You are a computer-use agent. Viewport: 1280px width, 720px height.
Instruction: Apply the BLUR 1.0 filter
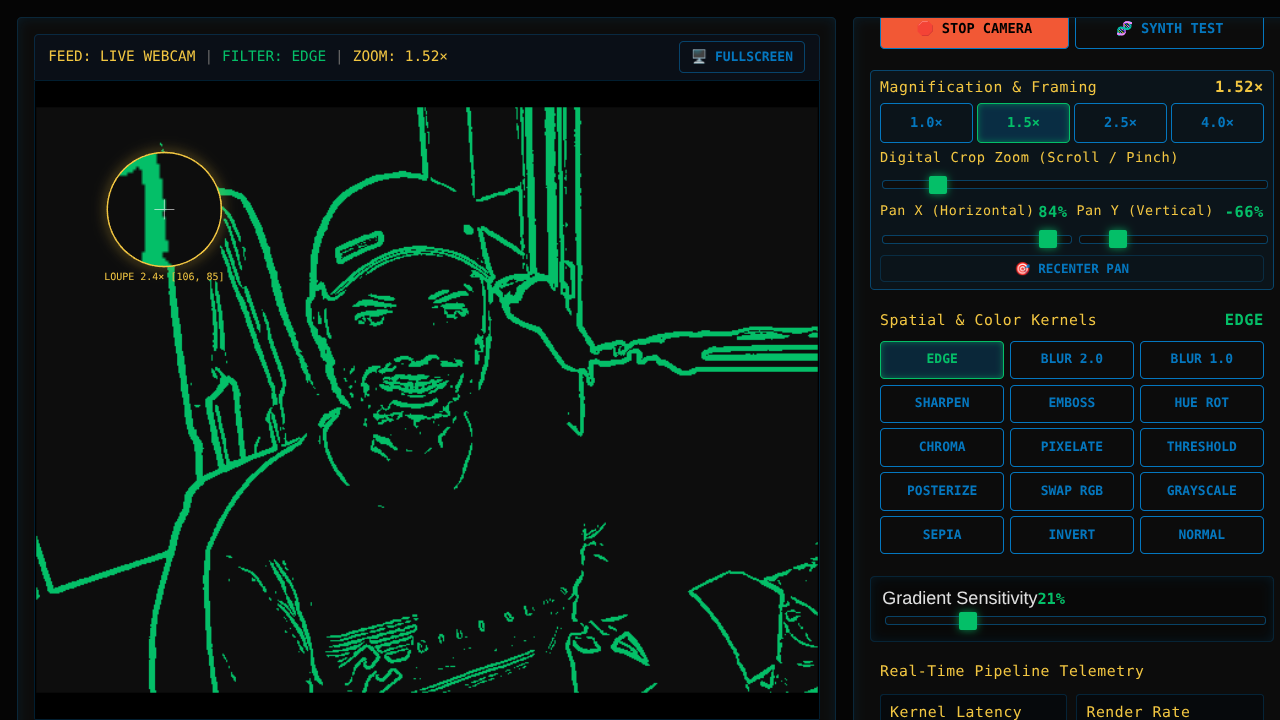coord(1202,360)
